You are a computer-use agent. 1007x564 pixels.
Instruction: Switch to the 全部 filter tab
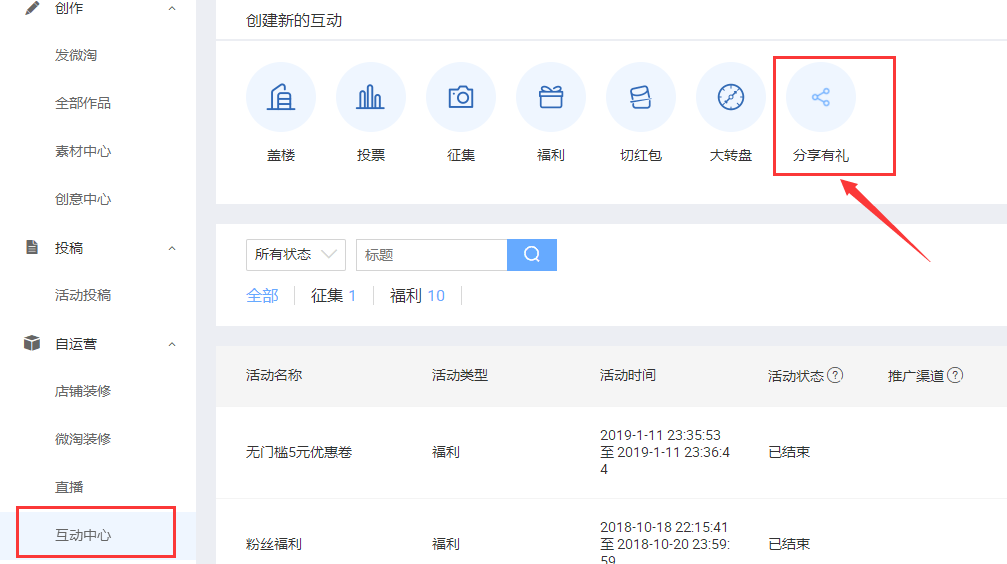tap(262, 295)
